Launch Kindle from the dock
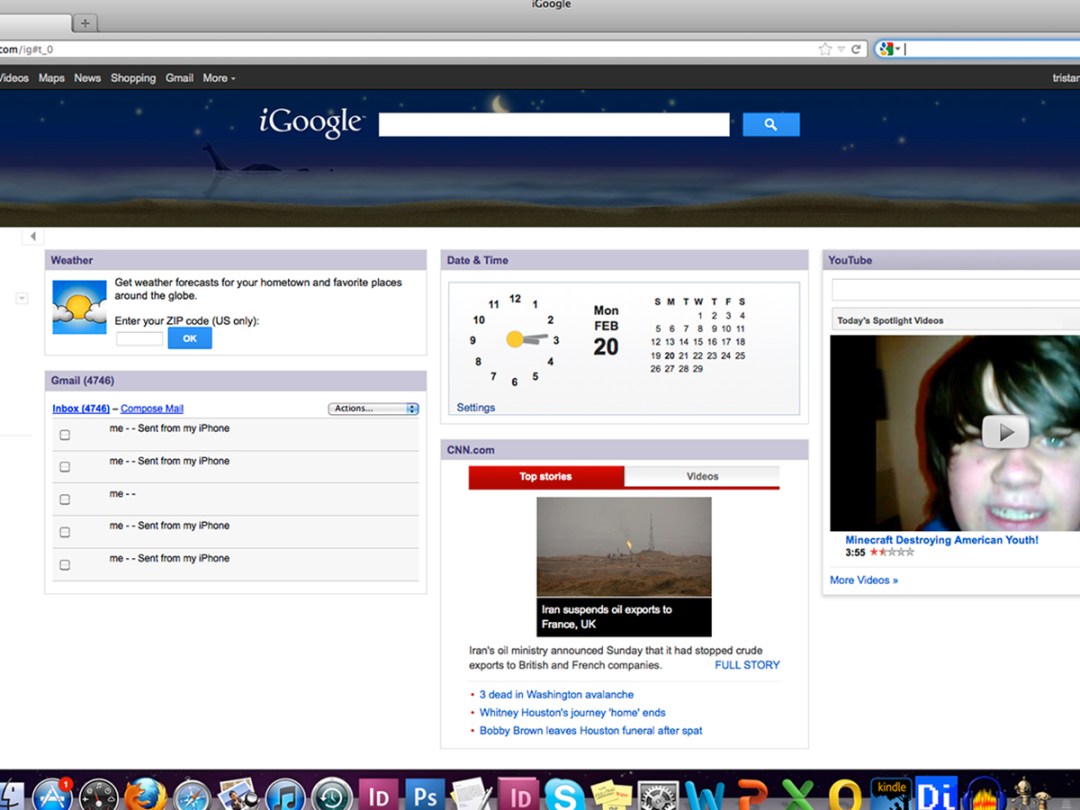The width and height of the screenshot is (1080, 810). point(891,796)
